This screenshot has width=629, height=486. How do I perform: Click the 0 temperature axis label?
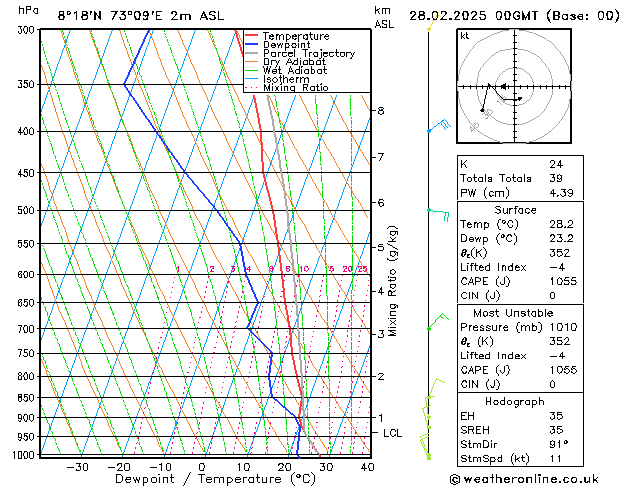pyautogui.click(x=202, y=467)
